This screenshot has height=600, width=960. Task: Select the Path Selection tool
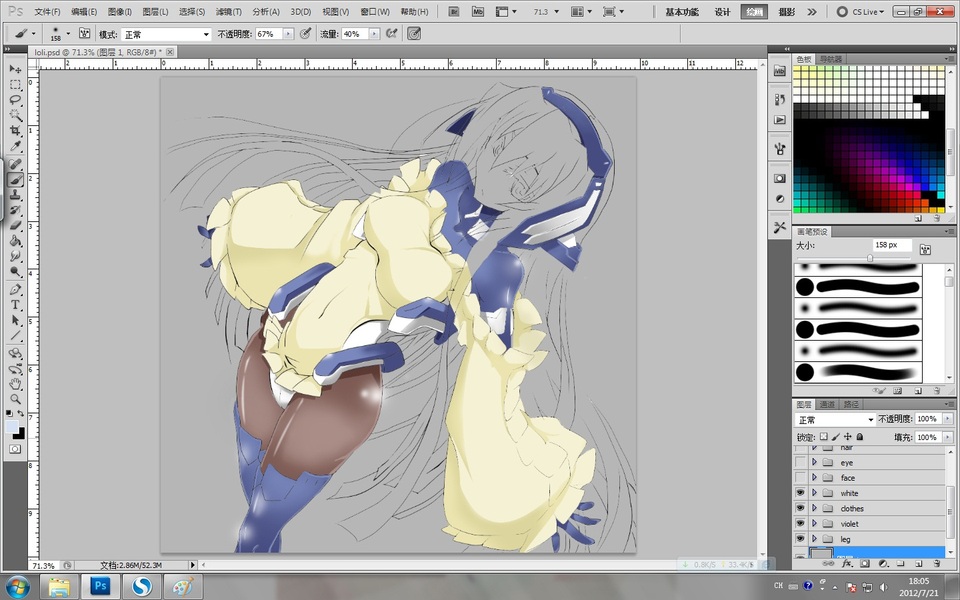[x=15, y=320]
